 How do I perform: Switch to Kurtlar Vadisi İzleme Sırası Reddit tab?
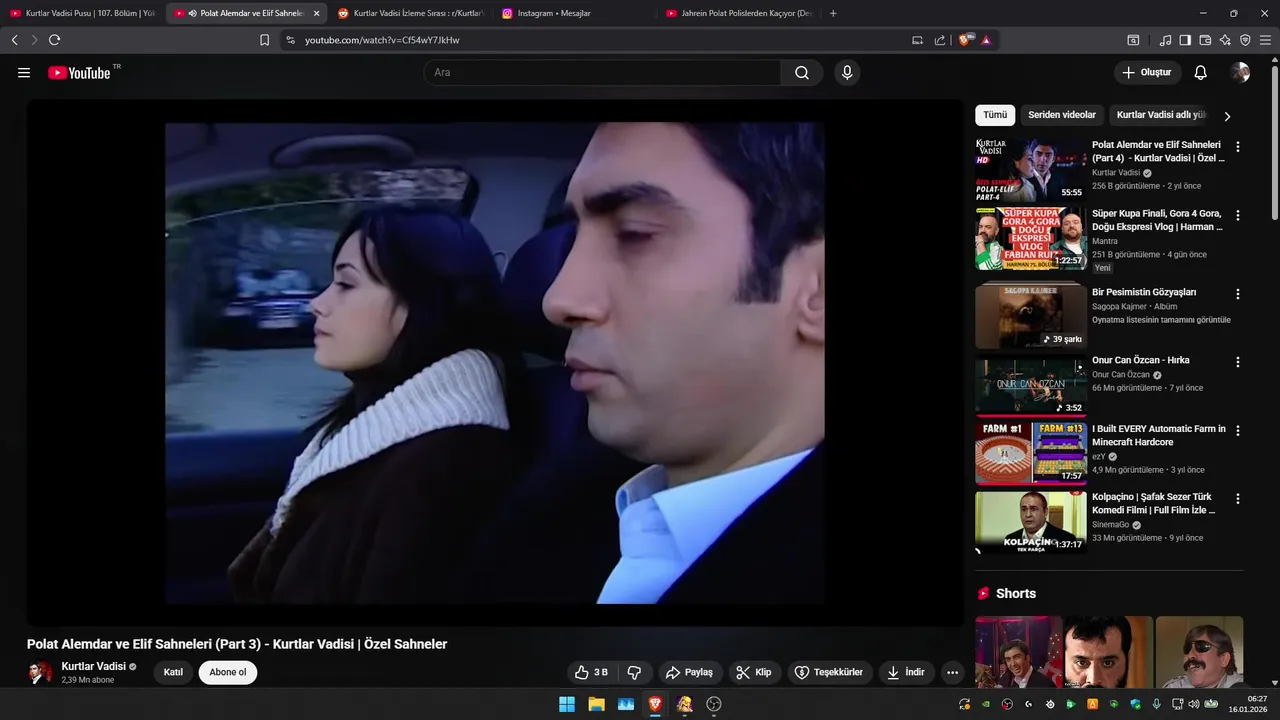(411, 13)
